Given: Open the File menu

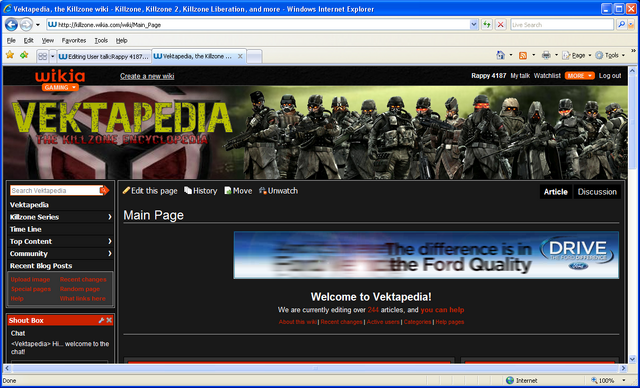Looking at the screenshot, I should [11, 40].
